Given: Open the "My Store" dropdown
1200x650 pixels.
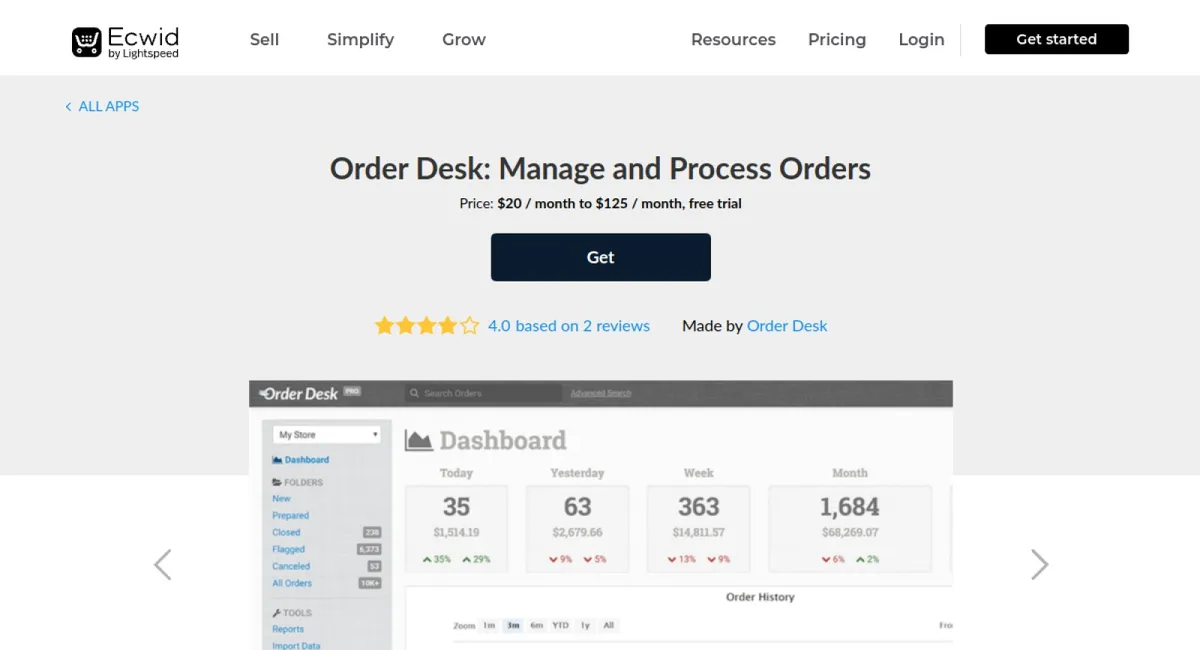Looking at the screenshot, I should coord(325,434).
